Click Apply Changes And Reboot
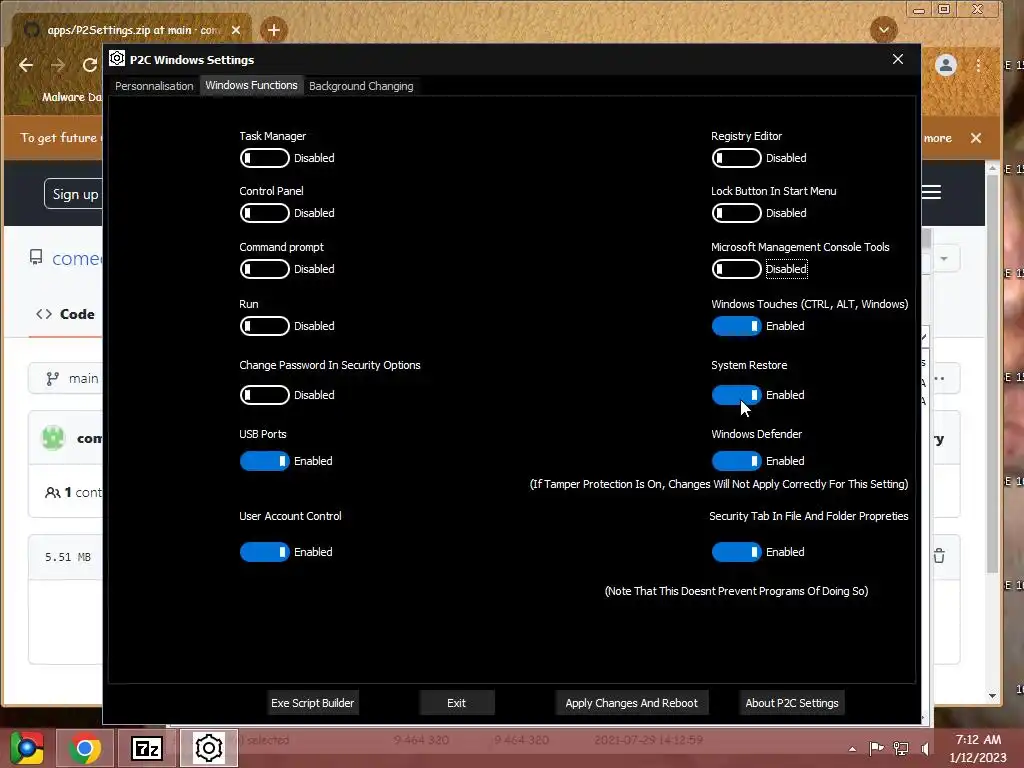 632,703
